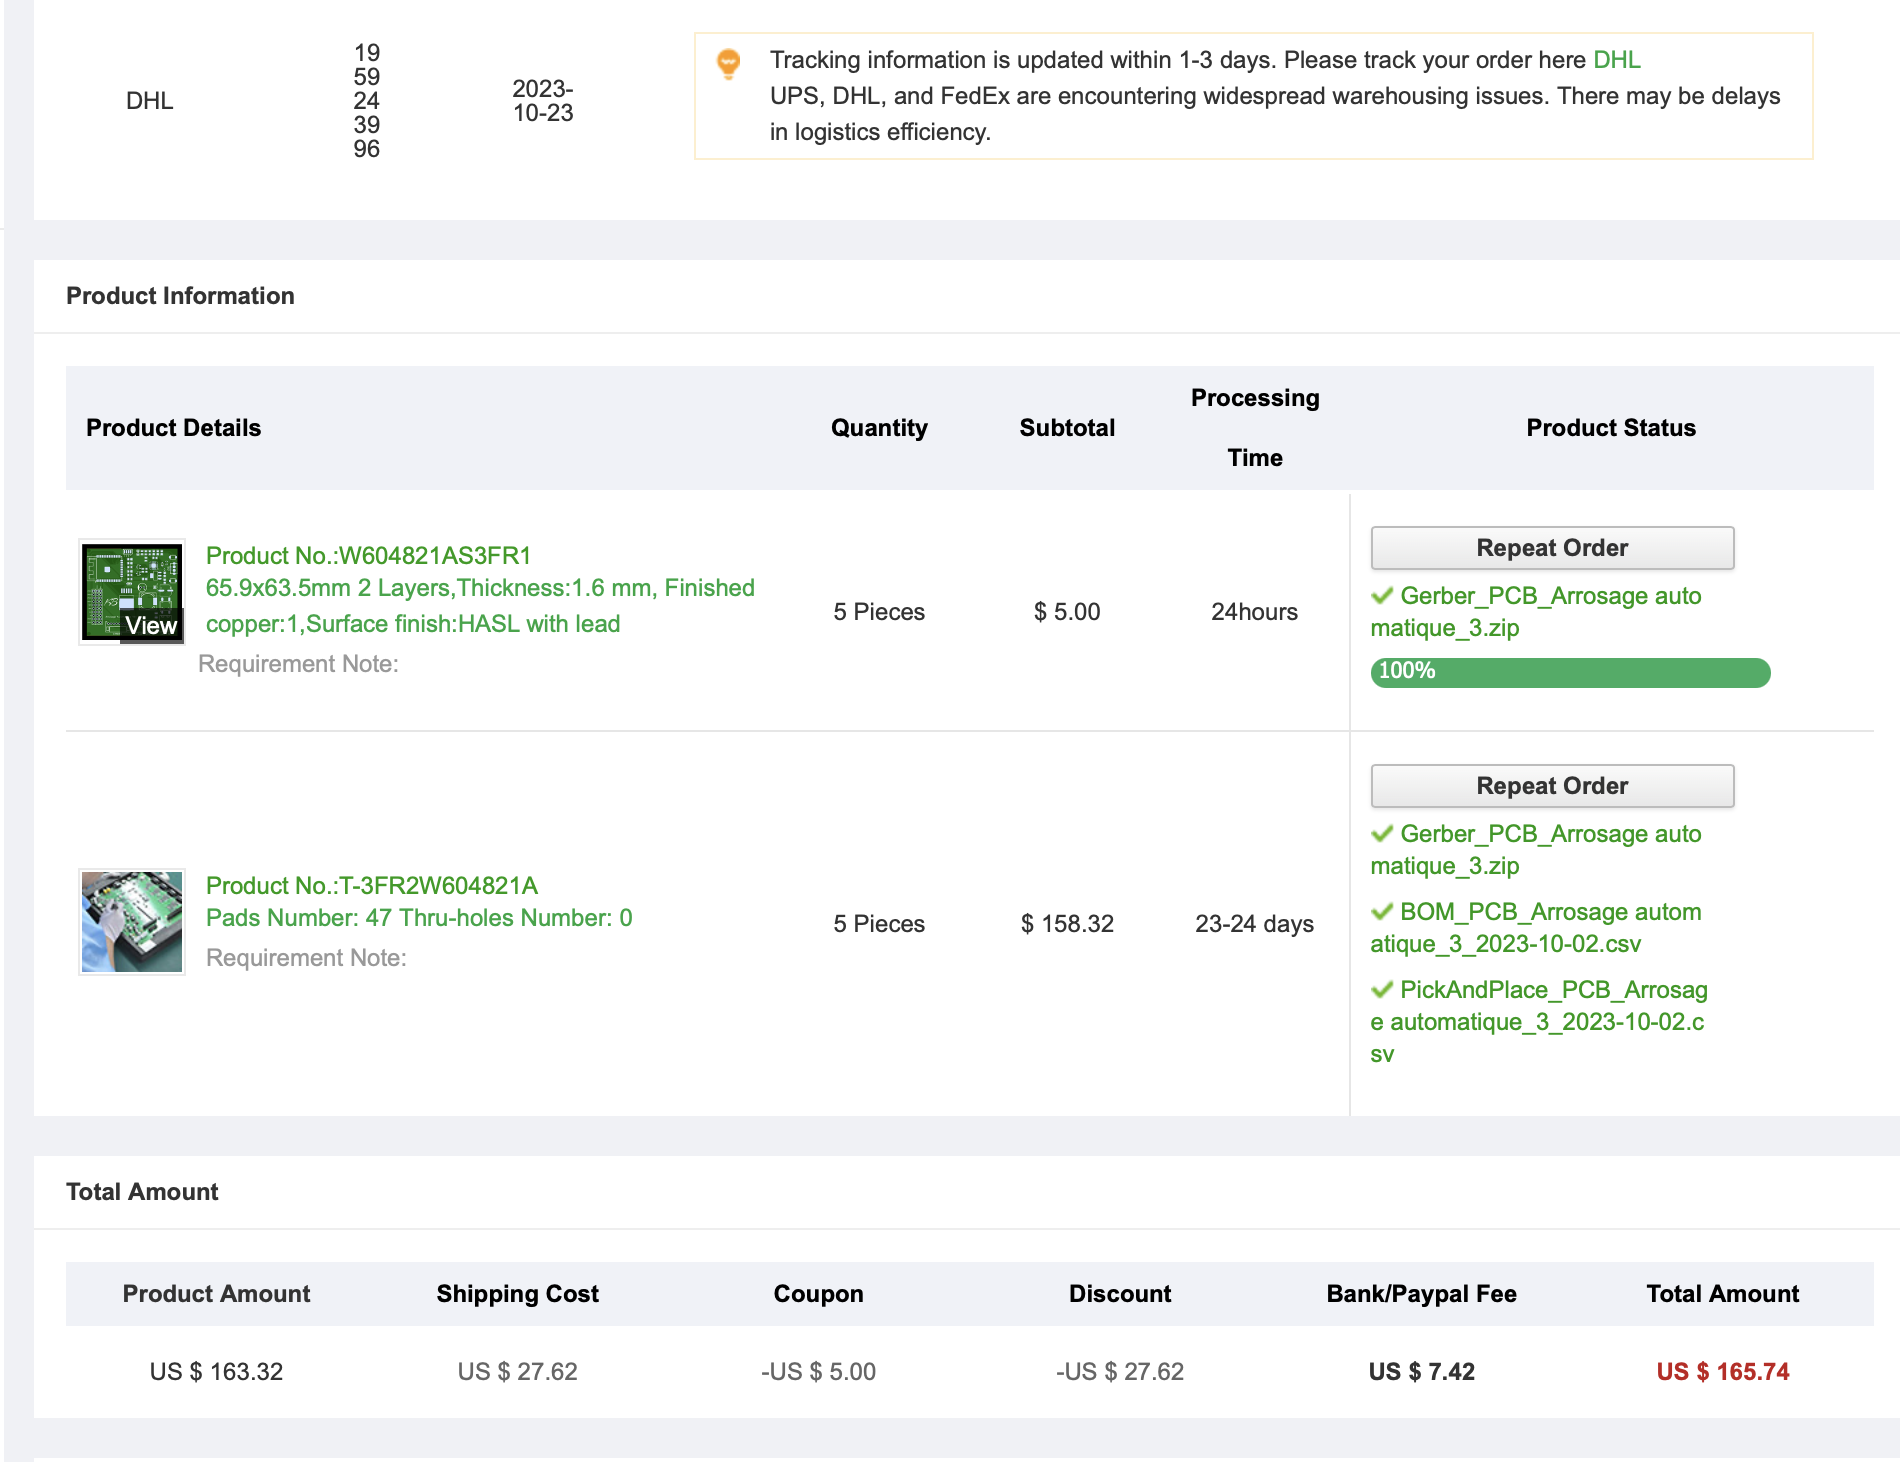The height and width of the screenshot is (1462, 1900).
Task: Click the lightbulb tip icon in tracking notice
Action: (729, 64)
